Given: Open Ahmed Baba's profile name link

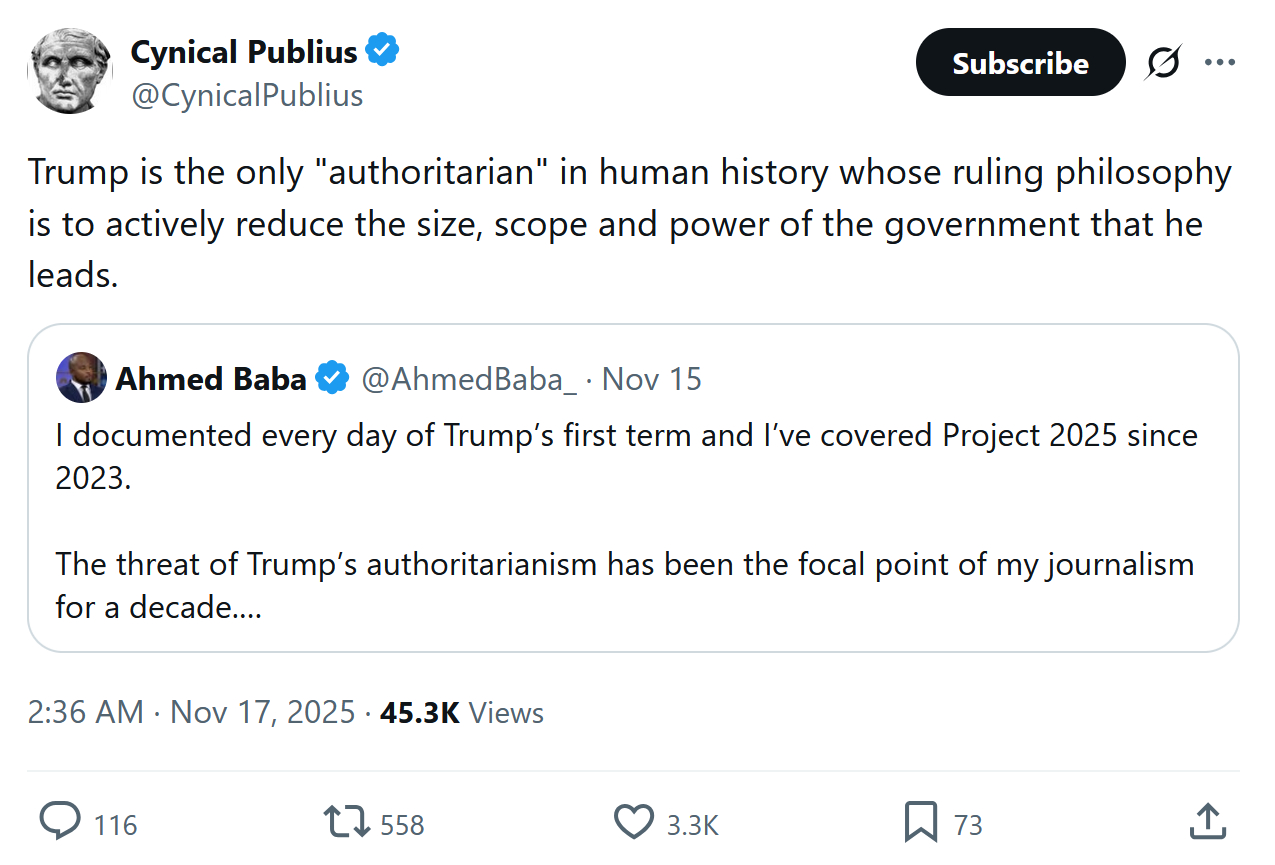Looking at the screenshot, I should (211, 379).
